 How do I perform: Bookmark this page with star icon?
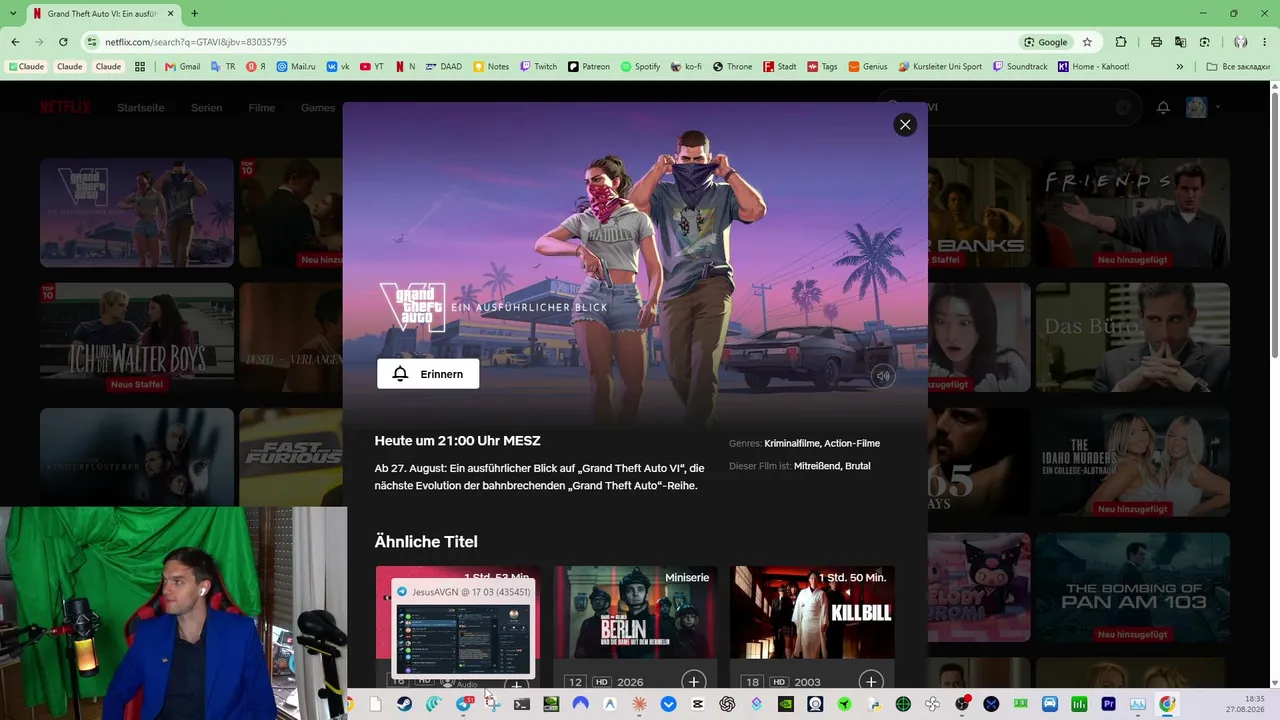[x=1087, y=42]
